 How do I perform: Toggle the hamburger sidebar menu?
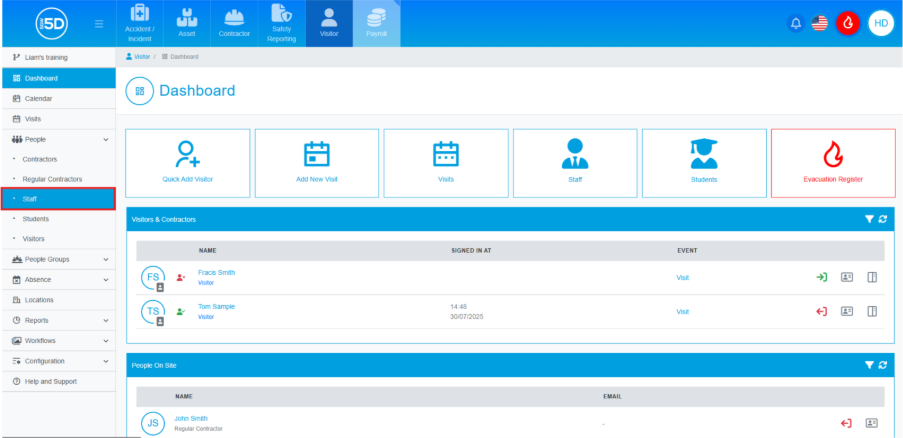(98, 23)
